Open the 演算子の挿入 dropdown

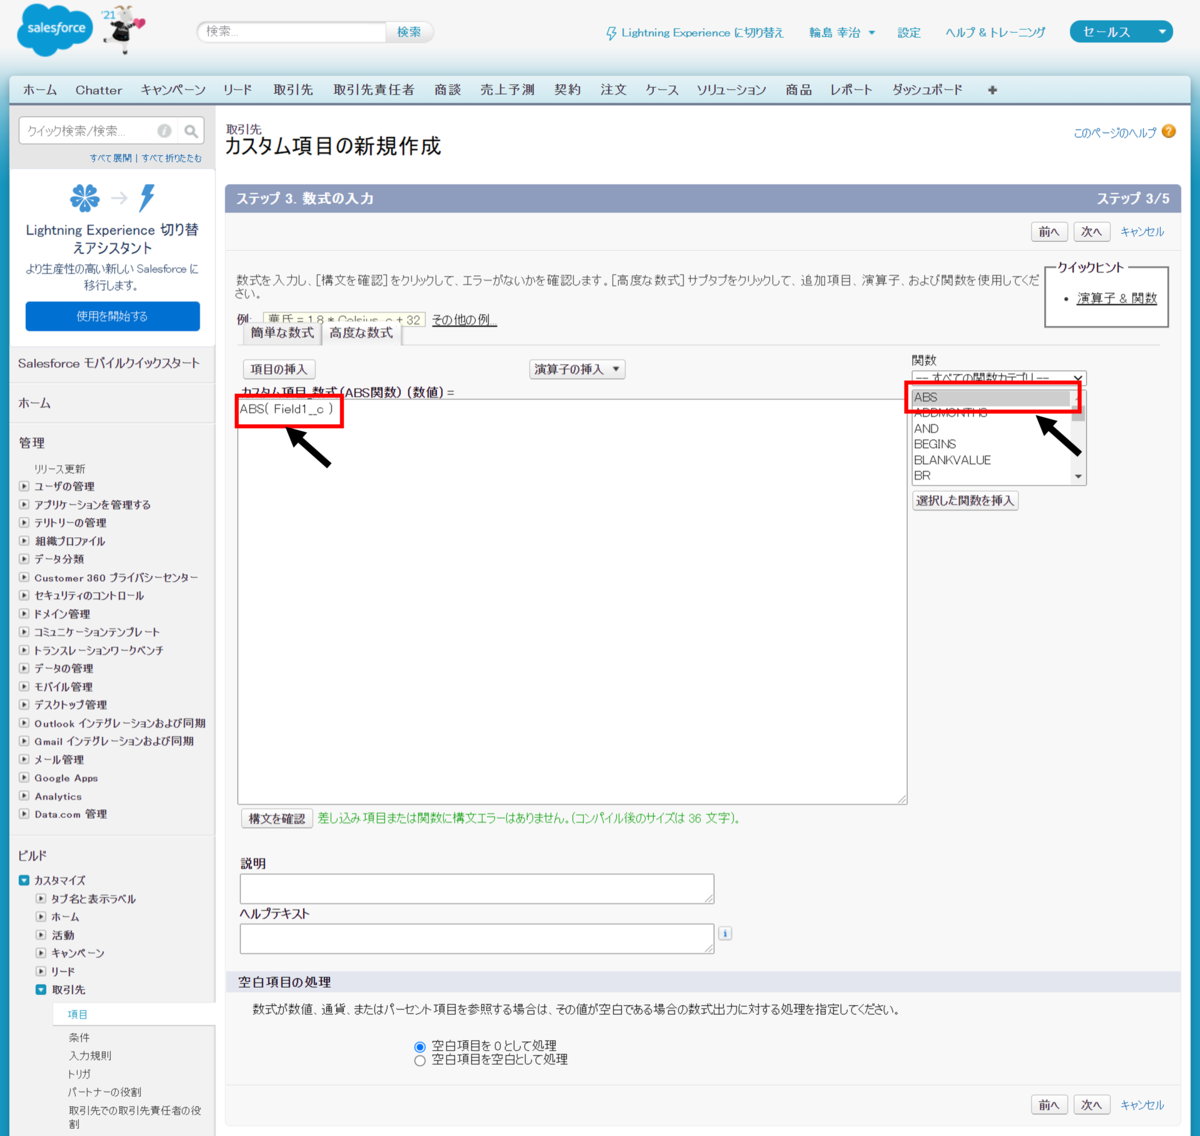pos(577,369)
